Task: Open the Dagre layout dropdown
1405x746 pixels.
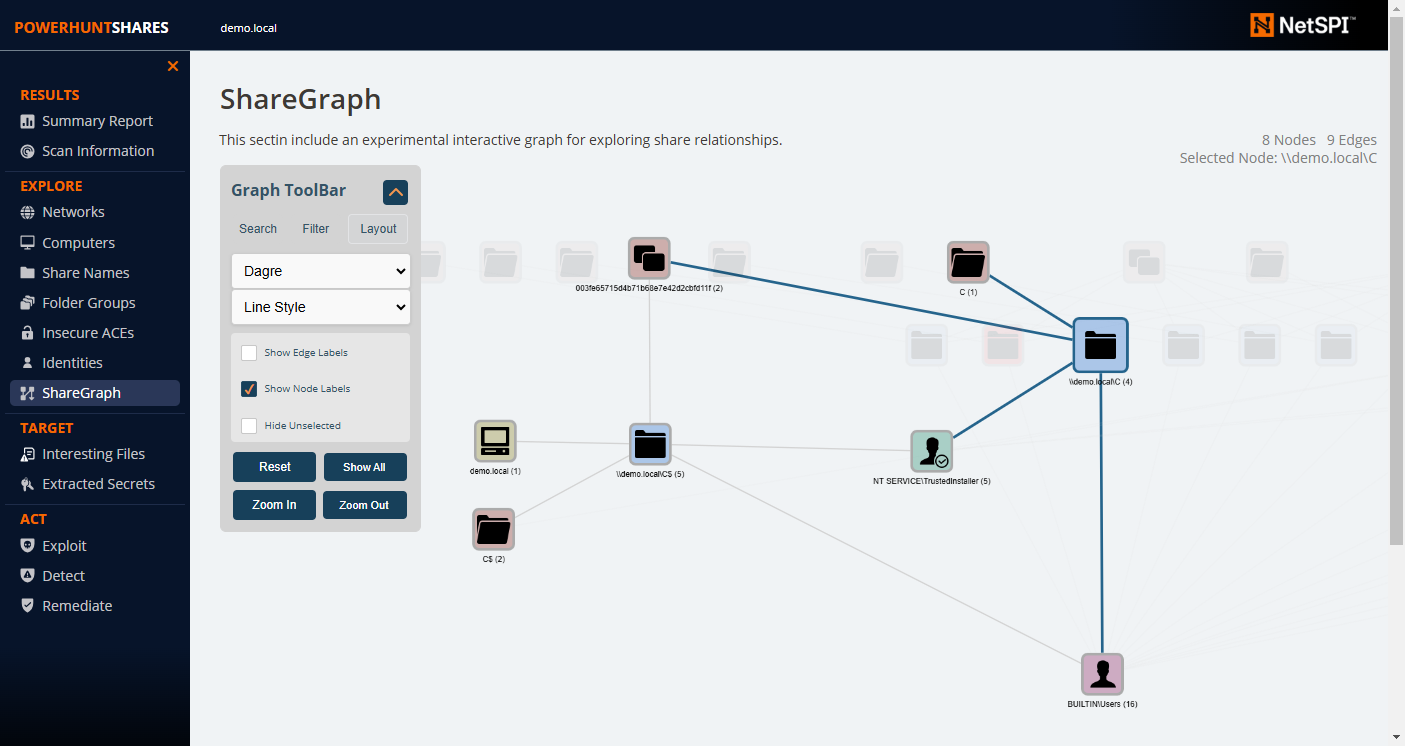Action: tap(320, 271)
